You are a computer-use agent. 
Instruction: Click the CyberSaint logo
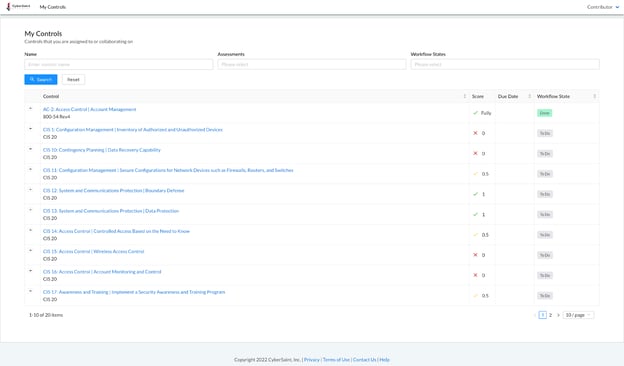[18, 6]
